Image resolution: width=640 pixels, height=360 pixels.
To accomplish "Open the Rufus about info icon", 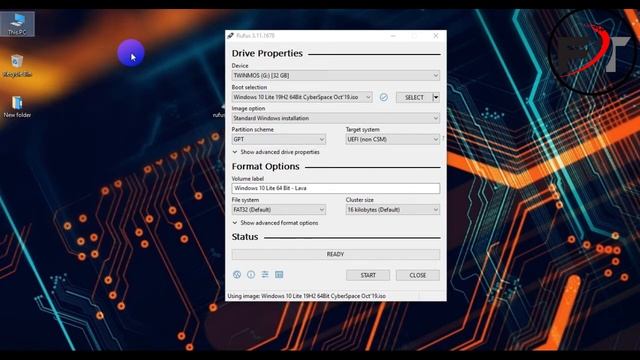I will coord(251,275).
